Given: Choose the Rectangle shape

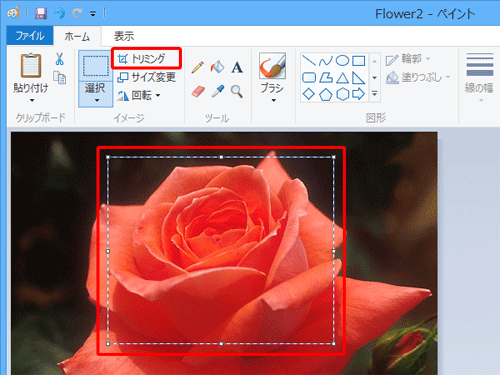Looking at the screenshot, I should 359,61.
